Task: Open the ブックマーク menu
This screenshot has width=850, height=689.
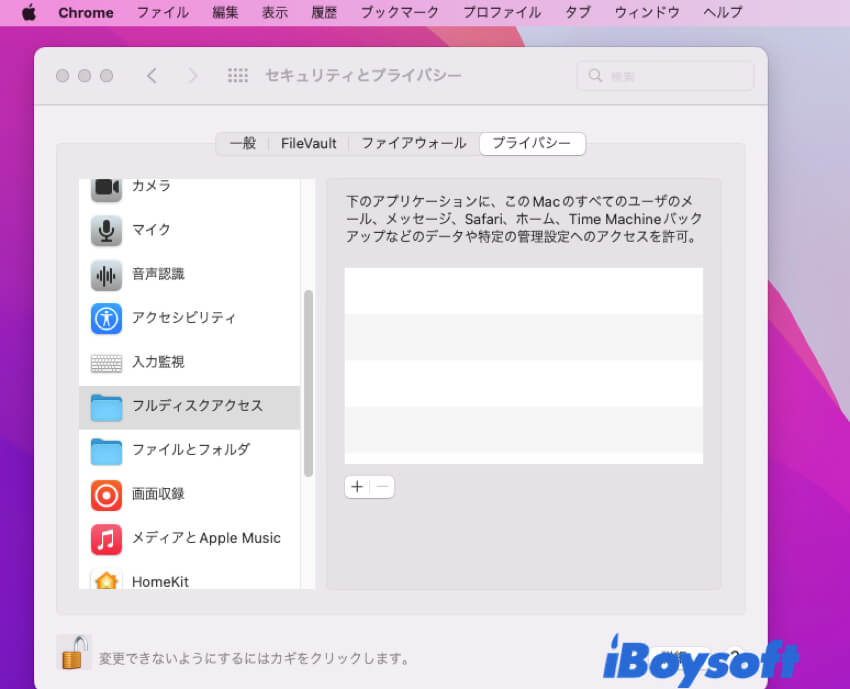Action: click(400, 12)
